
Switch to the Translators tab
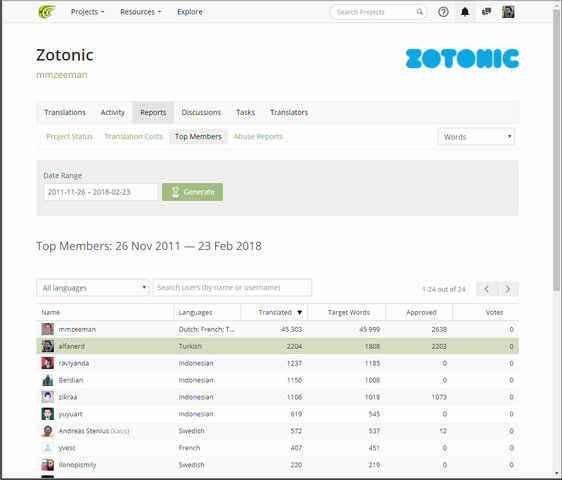(289, 113)
